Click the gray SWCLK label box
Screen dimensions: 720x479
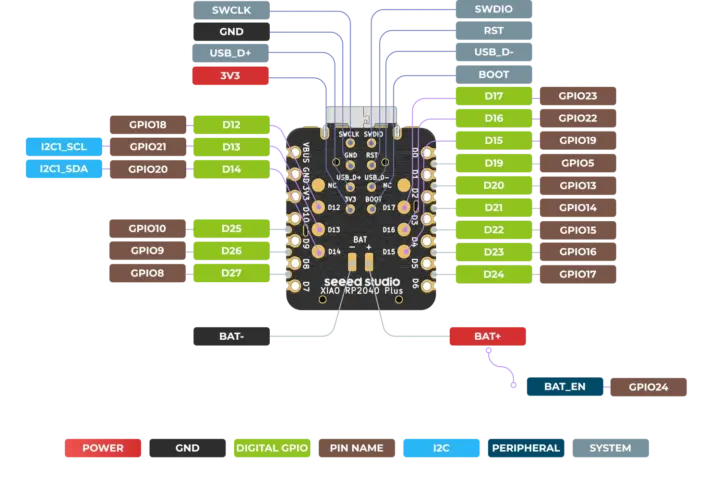coord(231,10)
